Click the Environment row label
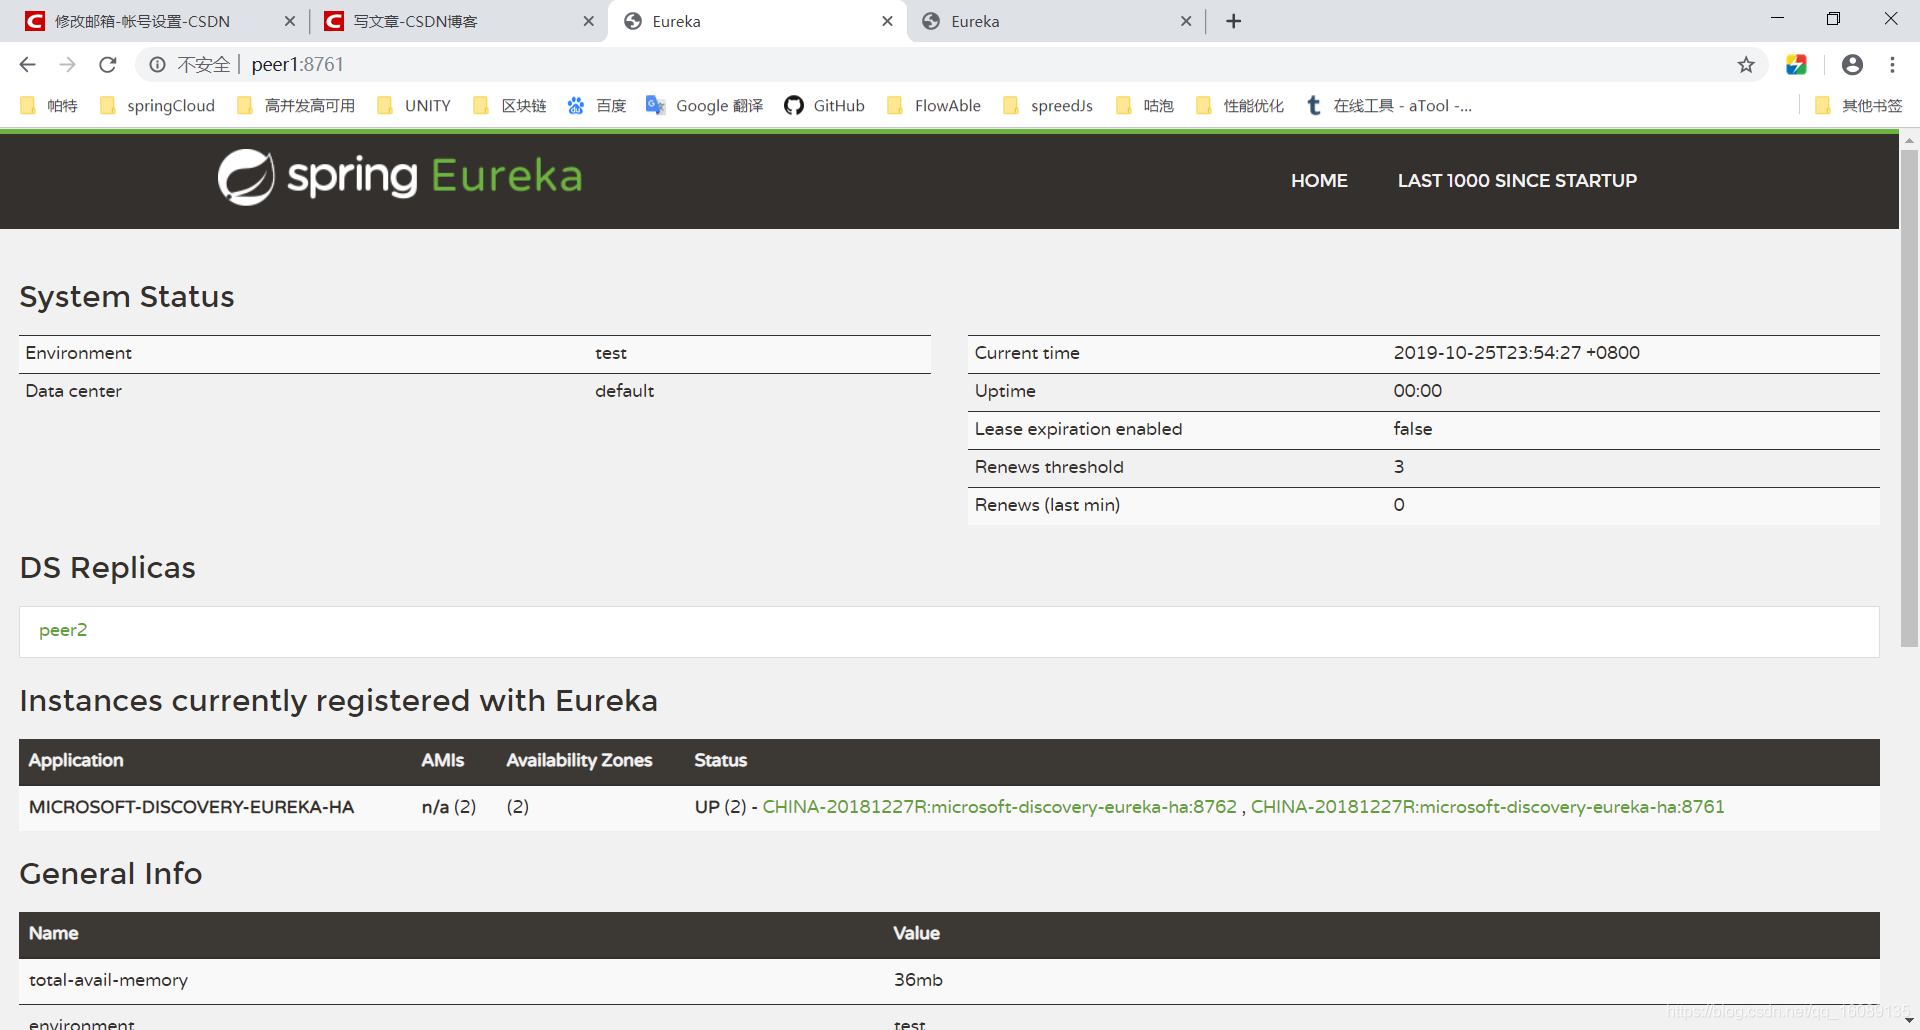Viewport: 1920px width, 1030px height. (78, 353)
